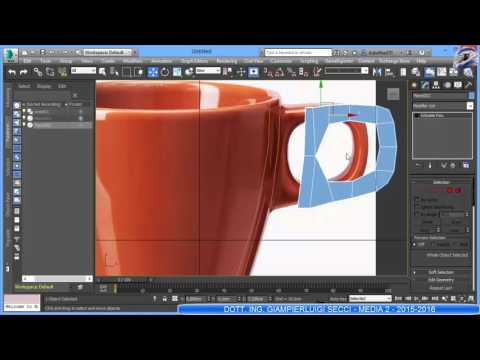This screenshot has height=360, width=480.
Task: Click the object color swatch beside name
Action: pyautogui.click(x=471, y=96)
